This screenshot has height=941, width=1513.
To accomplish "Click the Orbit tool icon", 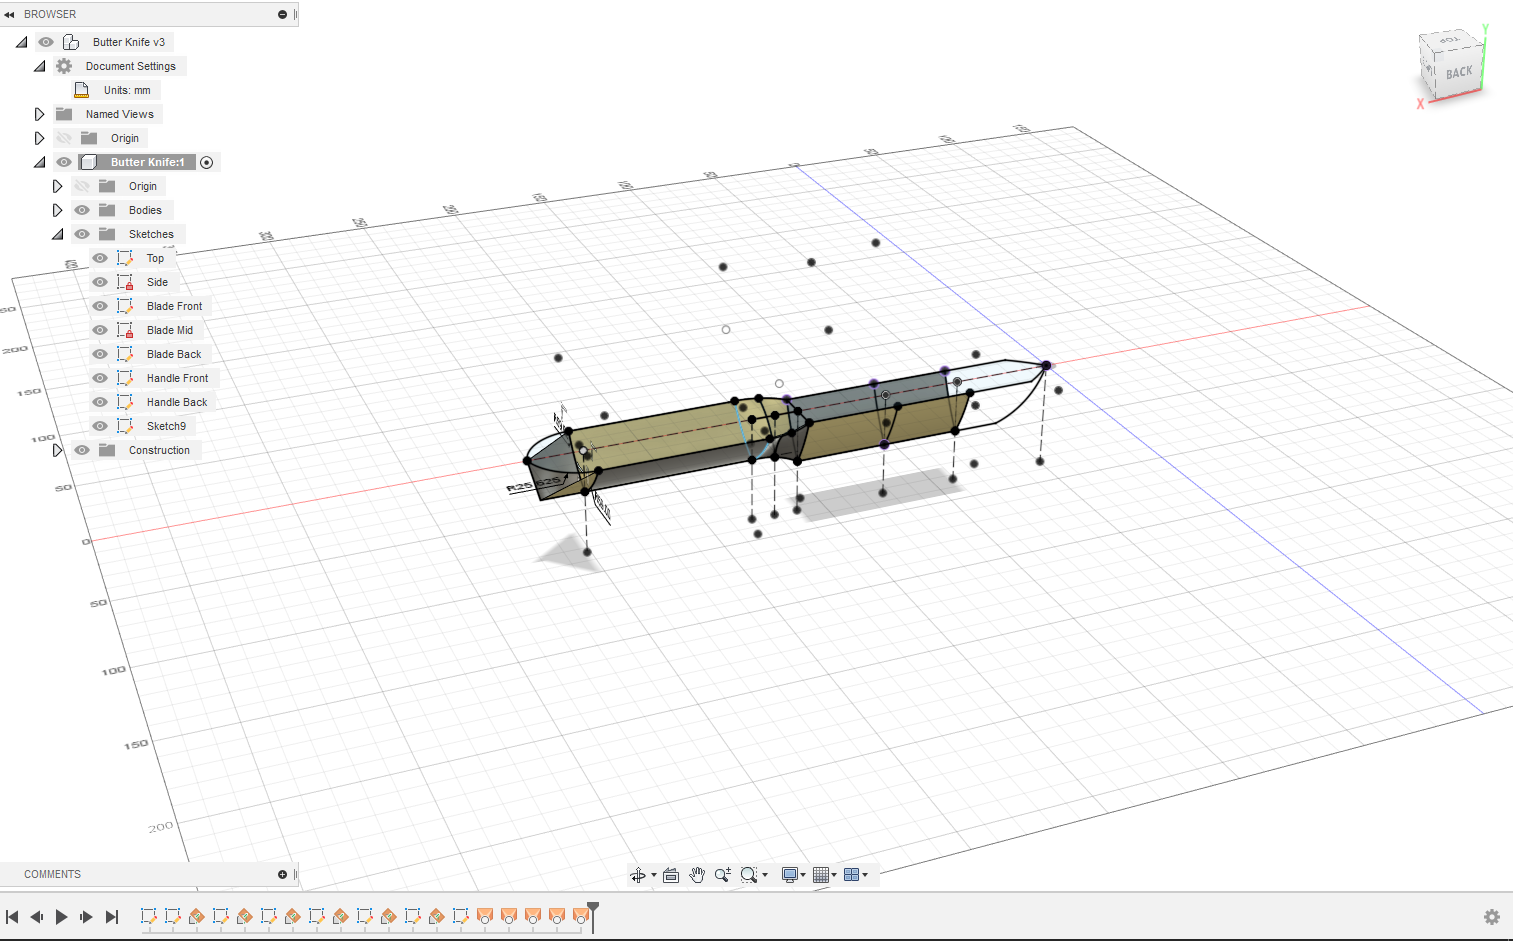I will (637, 875).
